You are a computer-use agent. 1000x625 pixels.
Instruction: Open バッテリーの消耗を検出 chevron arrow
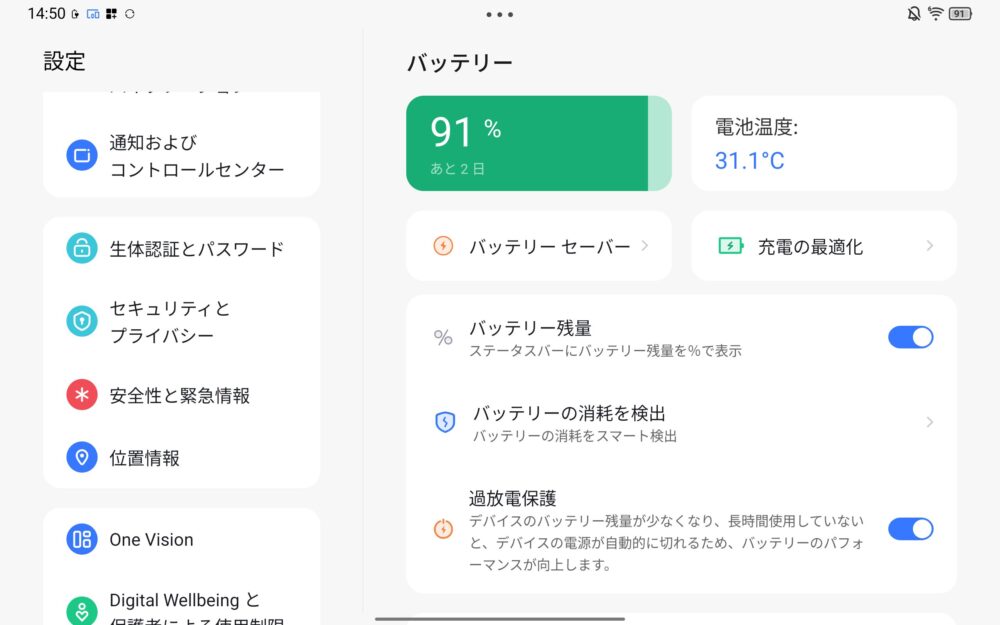(930, 422)
